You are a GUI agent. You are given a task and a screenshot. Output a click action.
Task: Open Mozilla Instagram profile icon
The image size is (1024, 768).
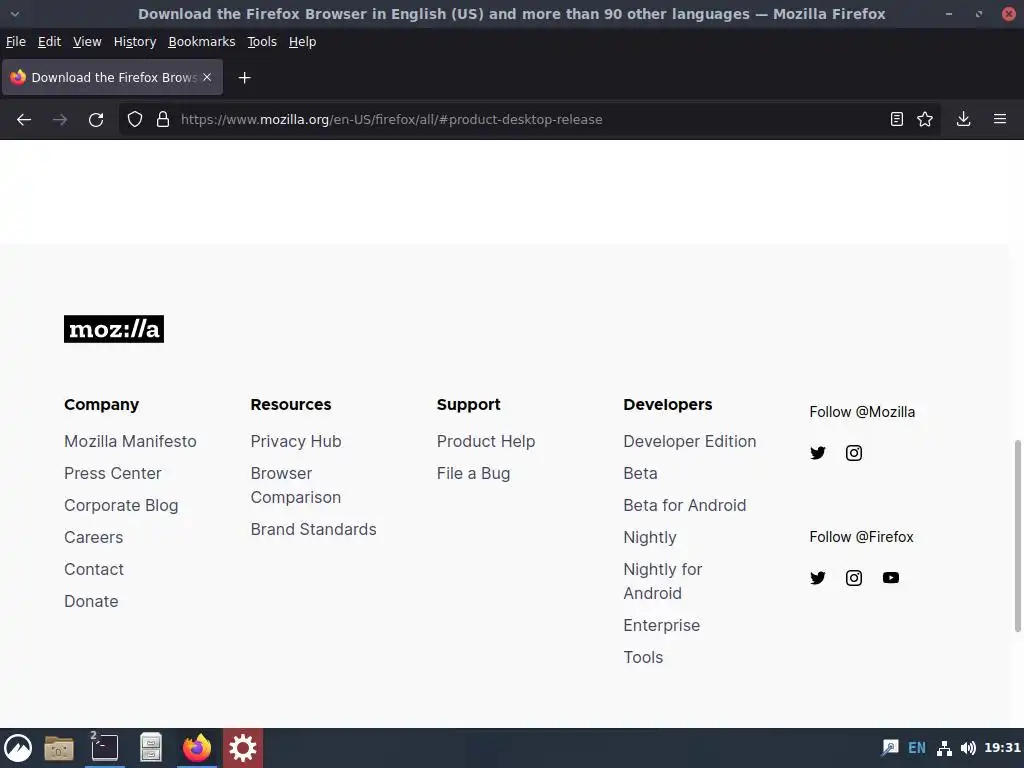click(x=854, y=453)
